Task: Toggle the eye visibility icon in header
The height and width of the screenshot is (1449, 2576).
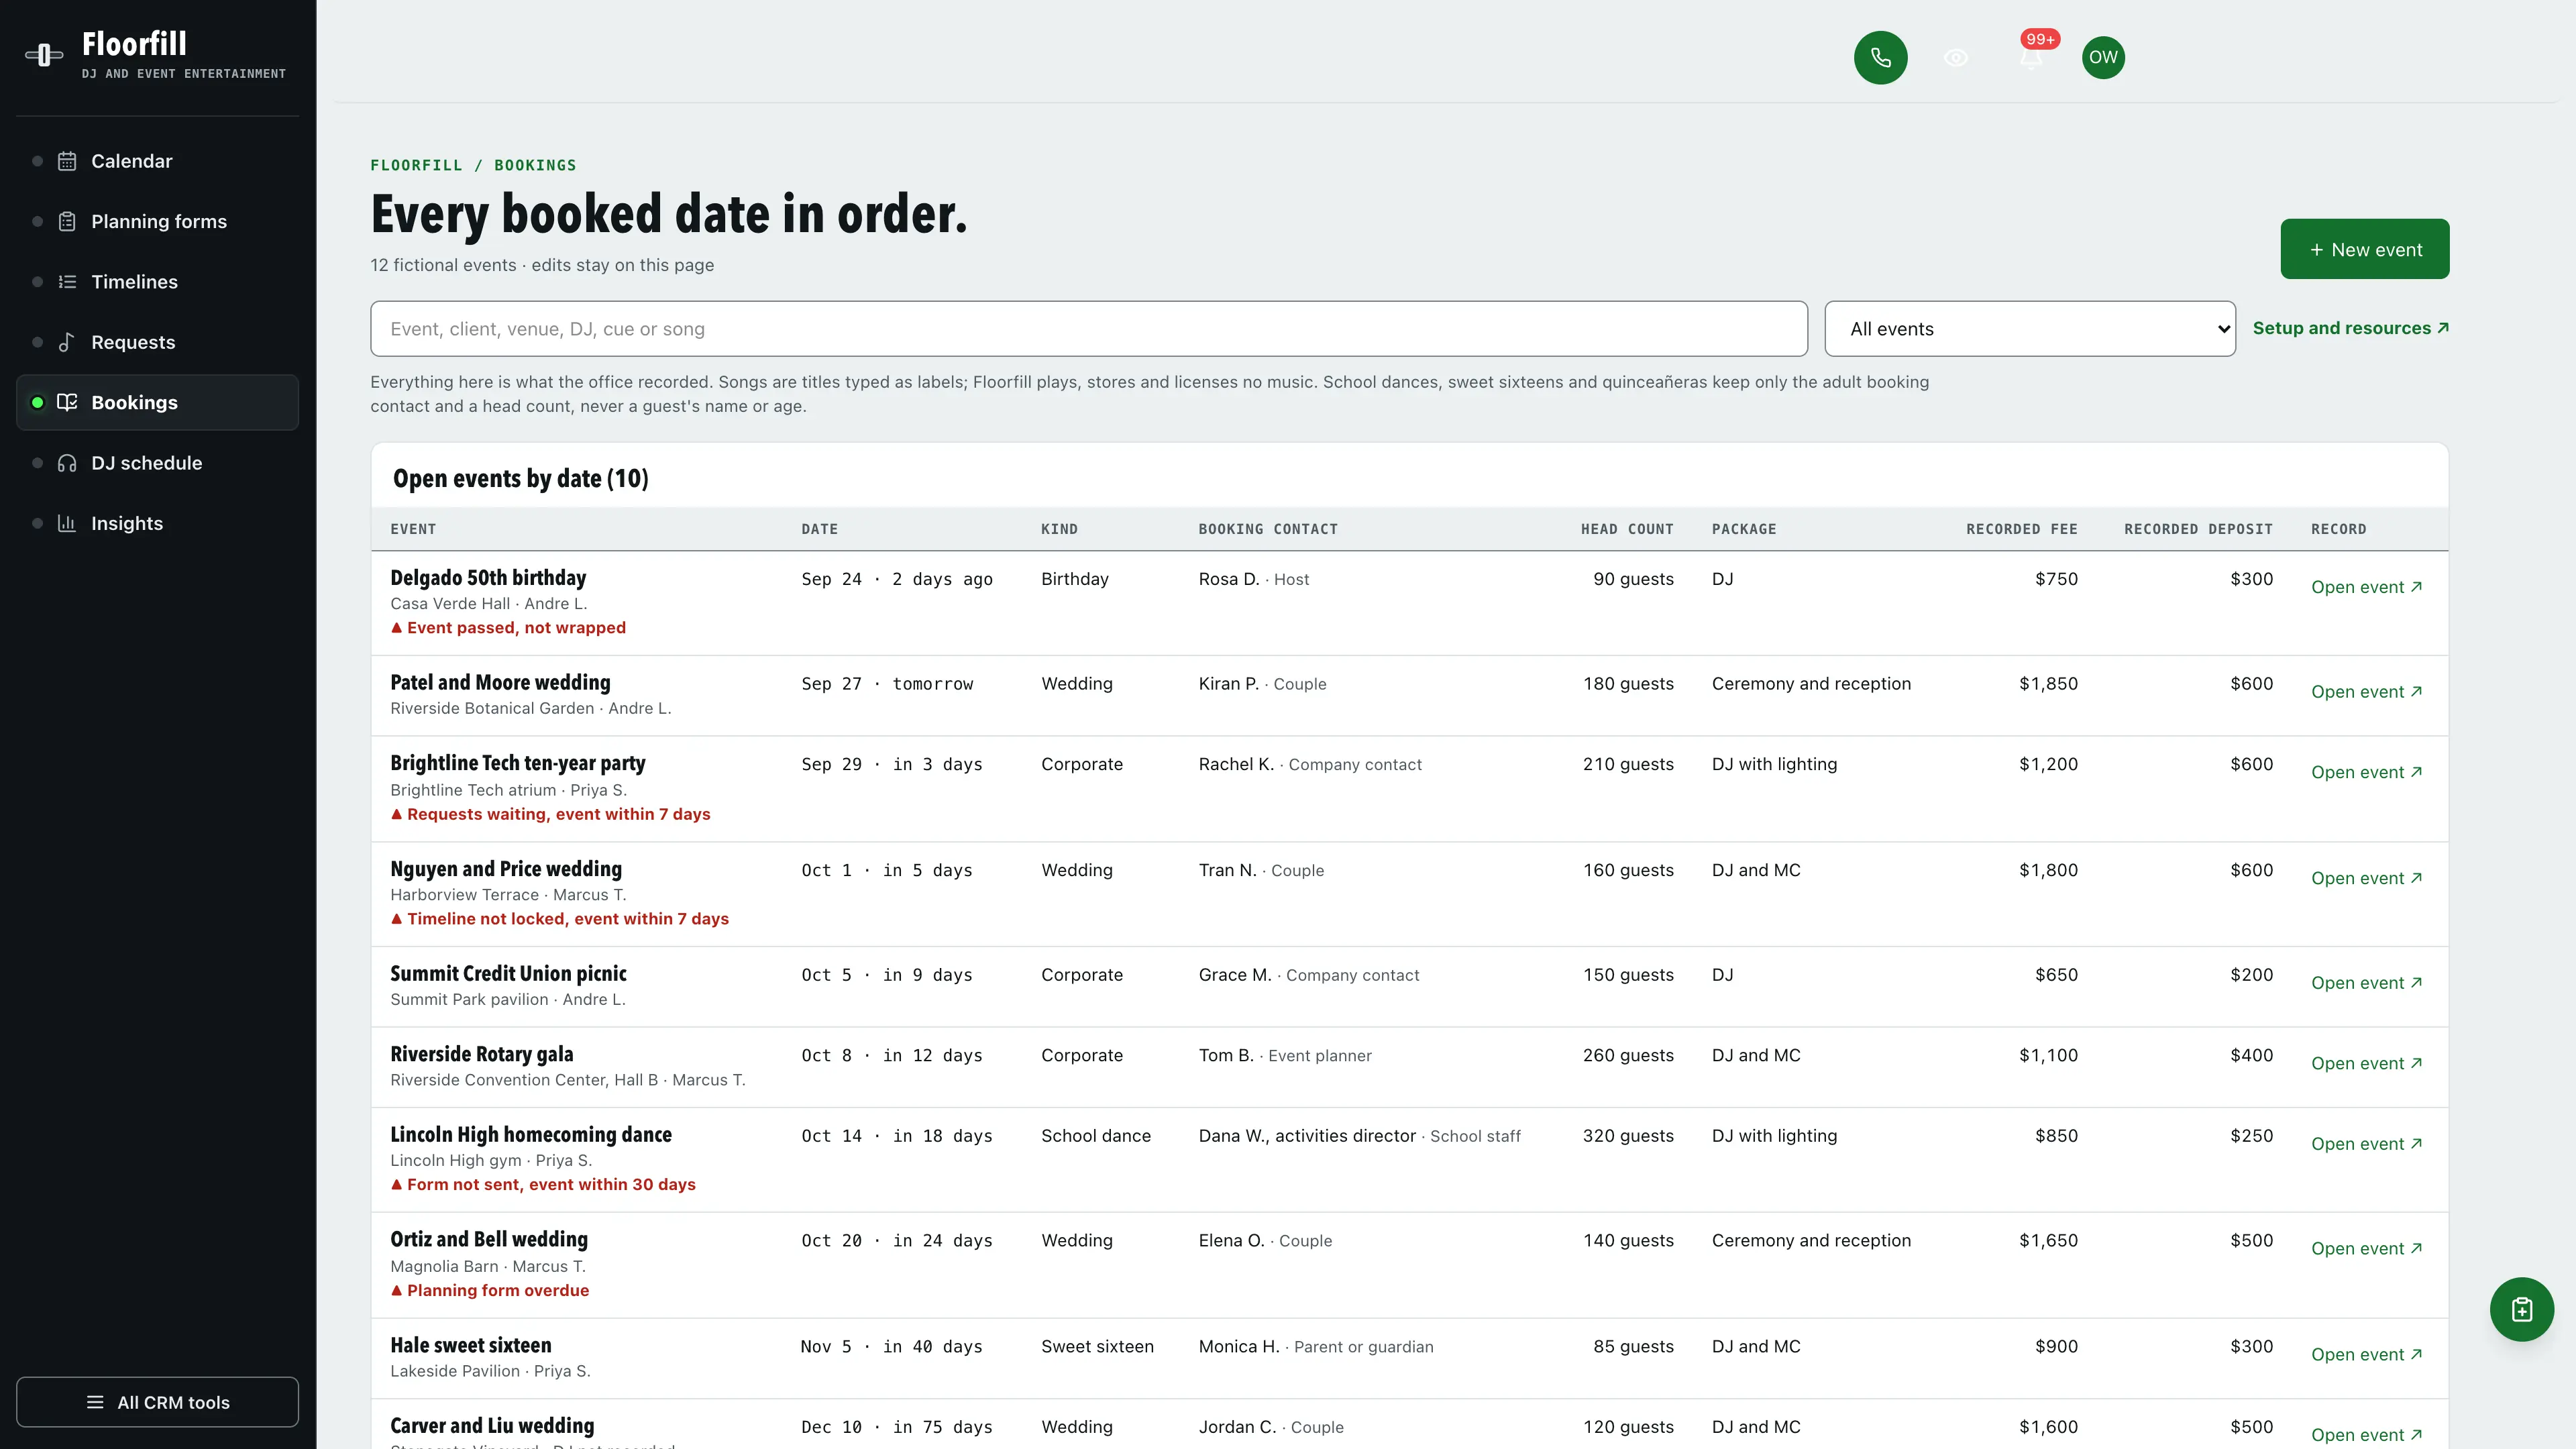Action: coord(1956,57)
